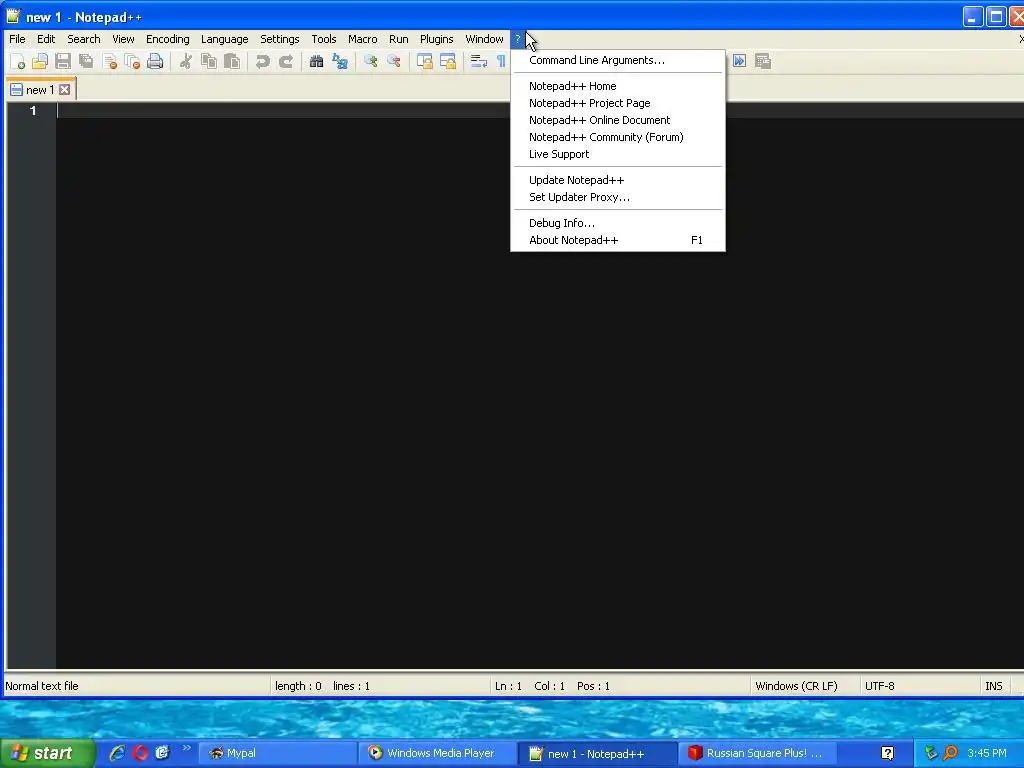Launch Internet Explorer from quick launch
The height and width of the screenshot is (768, 1024).
point(117,753)
